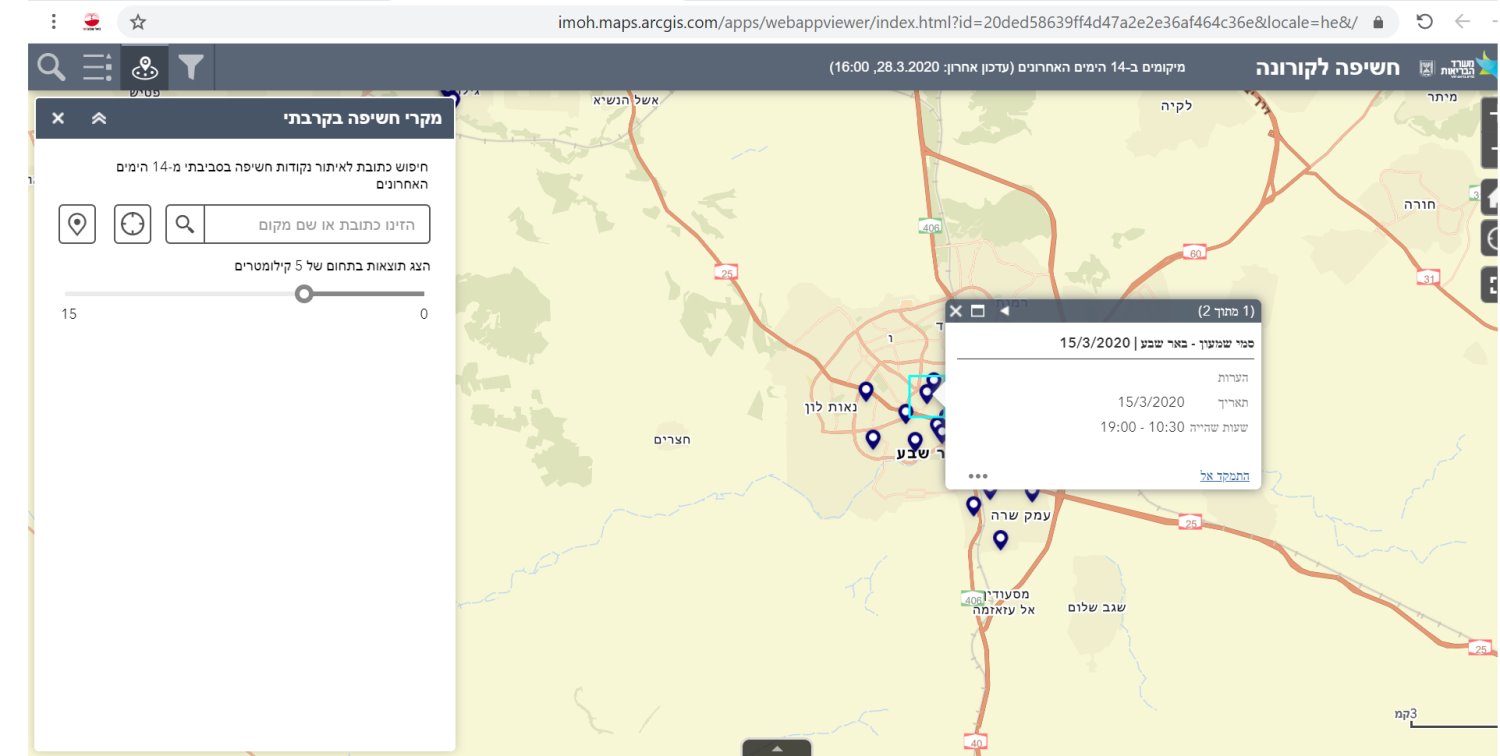This screenshot has height=756, width=1500.
Task: Bookmark page with the star icon
Action: (x=138, y=21)
